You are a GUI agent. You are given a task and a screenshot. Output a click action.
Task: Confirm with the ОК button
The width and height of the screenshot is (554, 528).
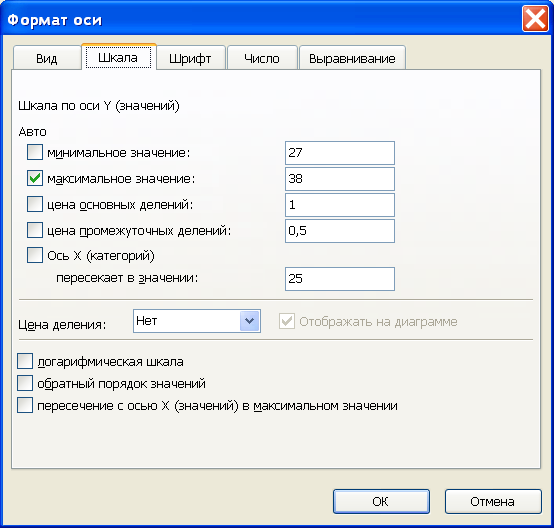pos(381,501)
